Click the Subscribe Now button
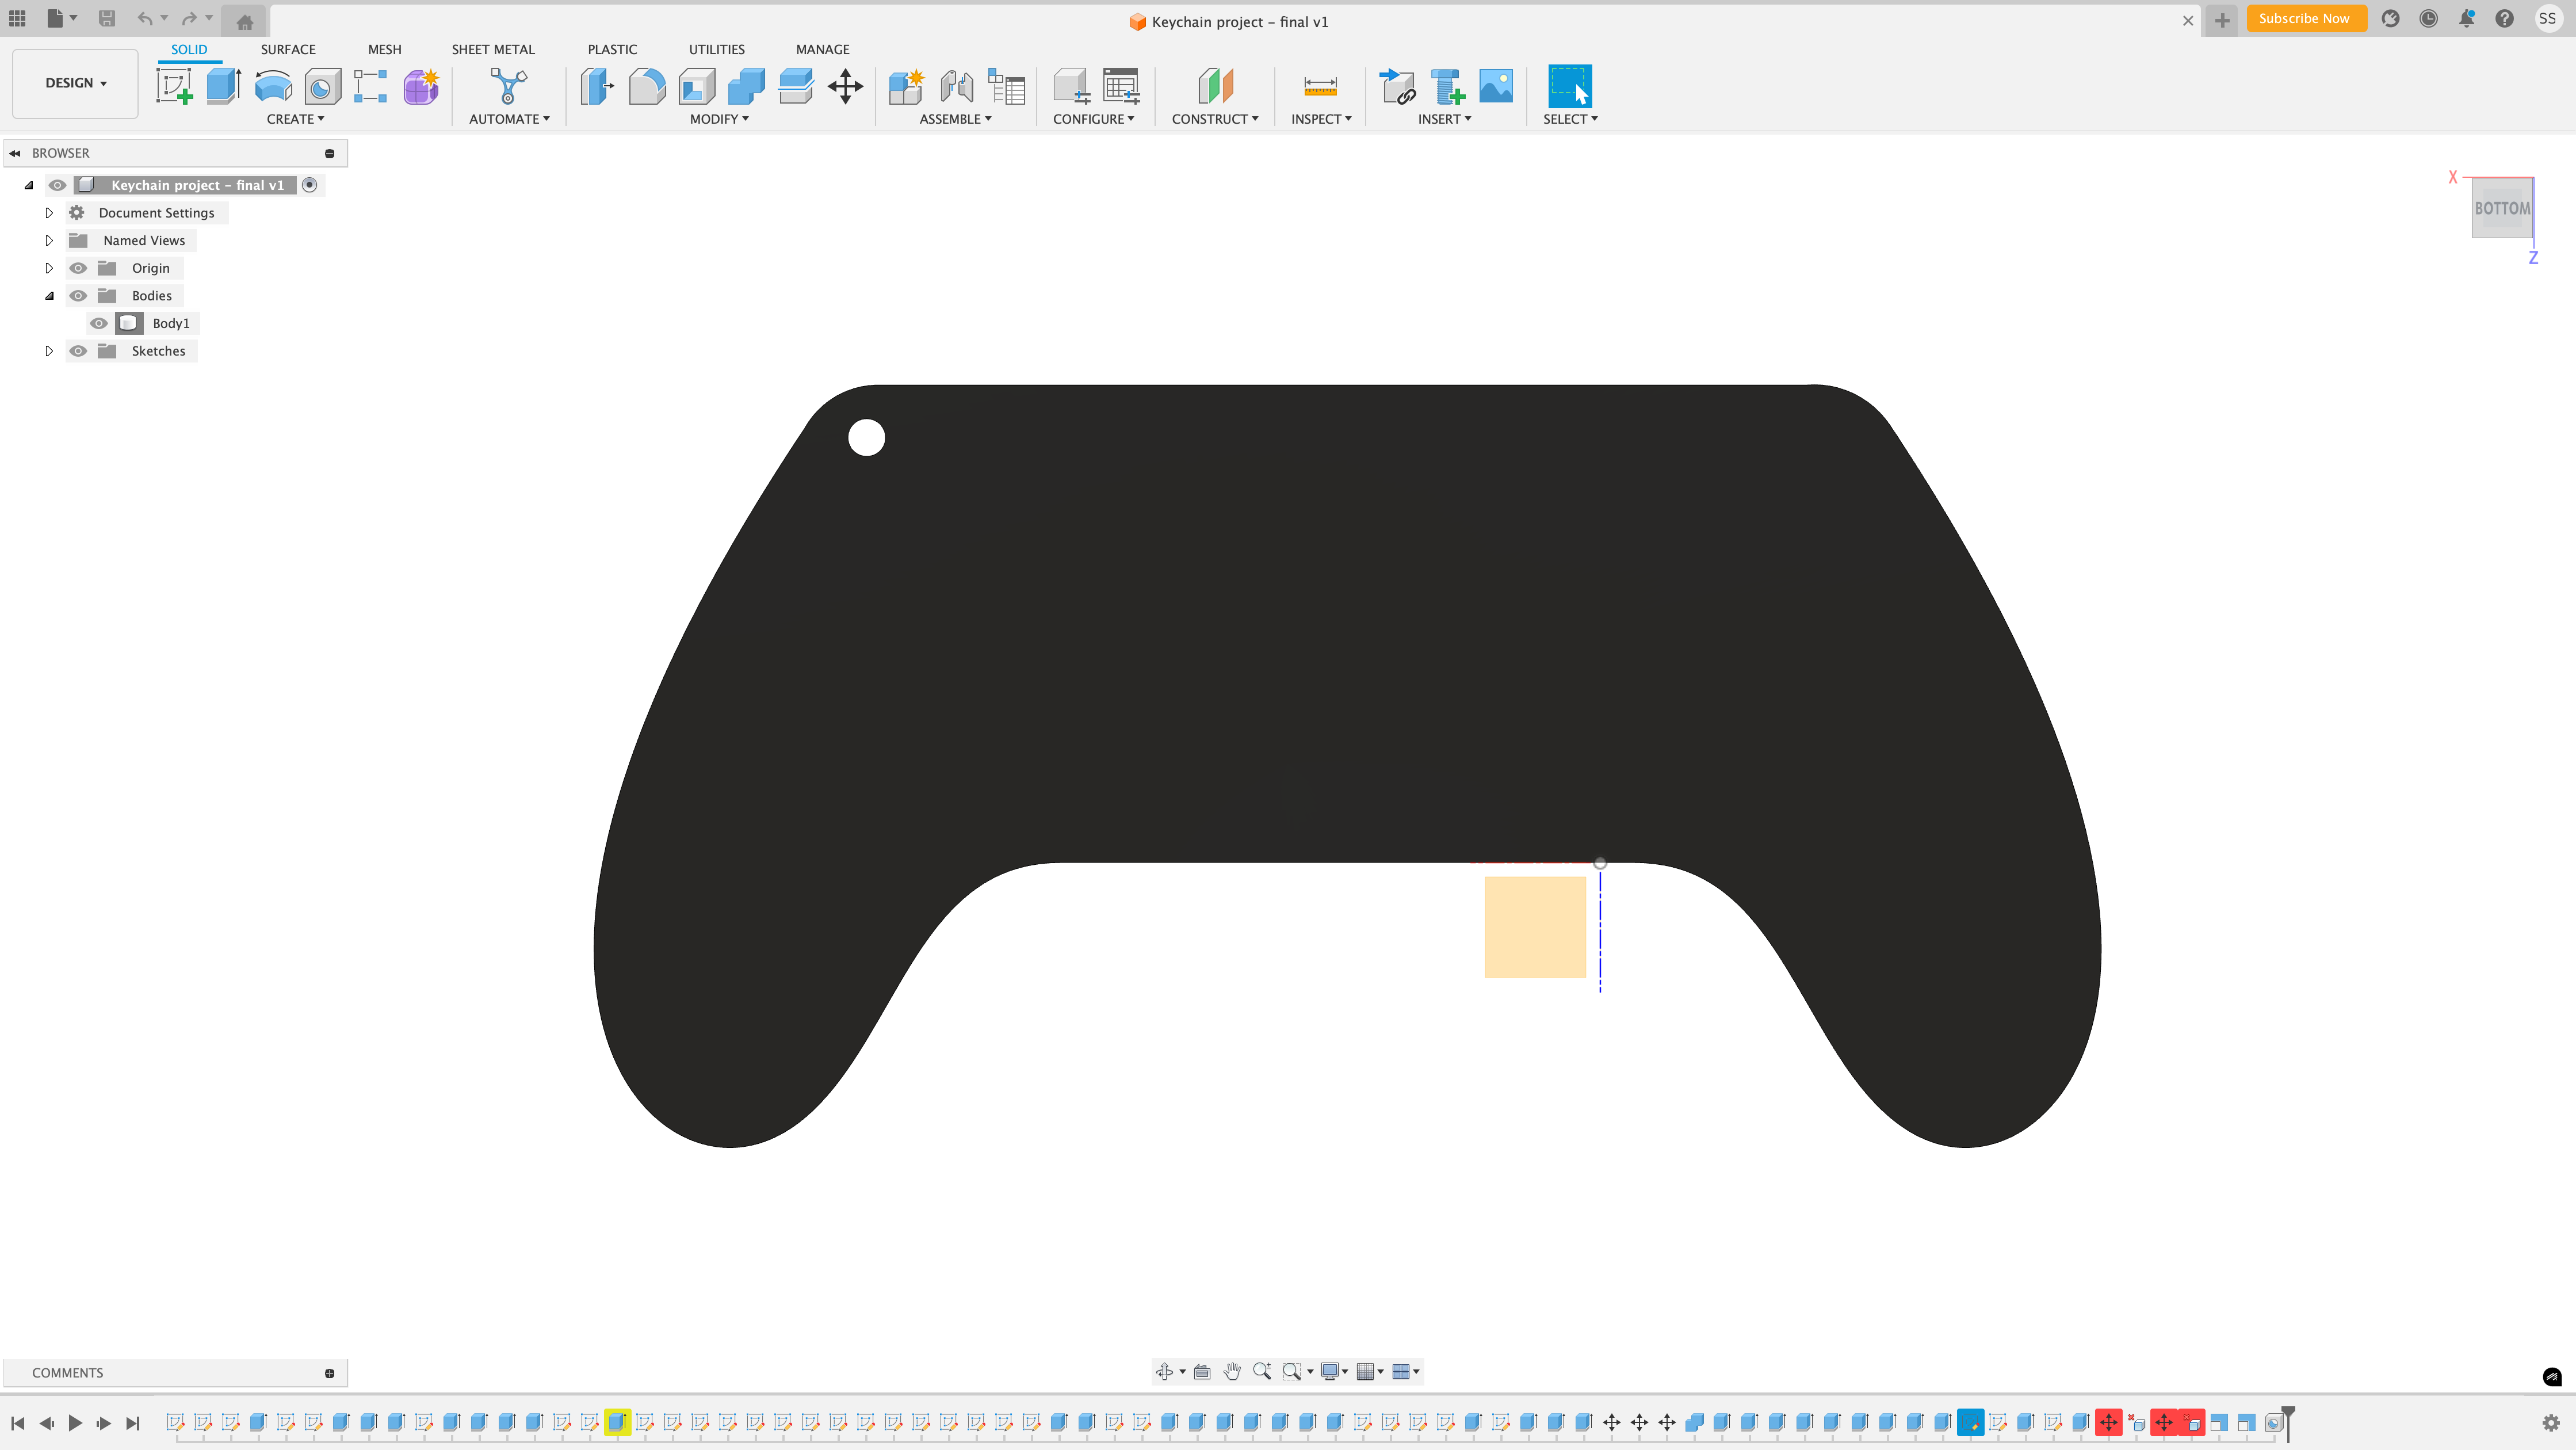2576x1450 pixels. pyautogui.click(x=2304, y=18)
